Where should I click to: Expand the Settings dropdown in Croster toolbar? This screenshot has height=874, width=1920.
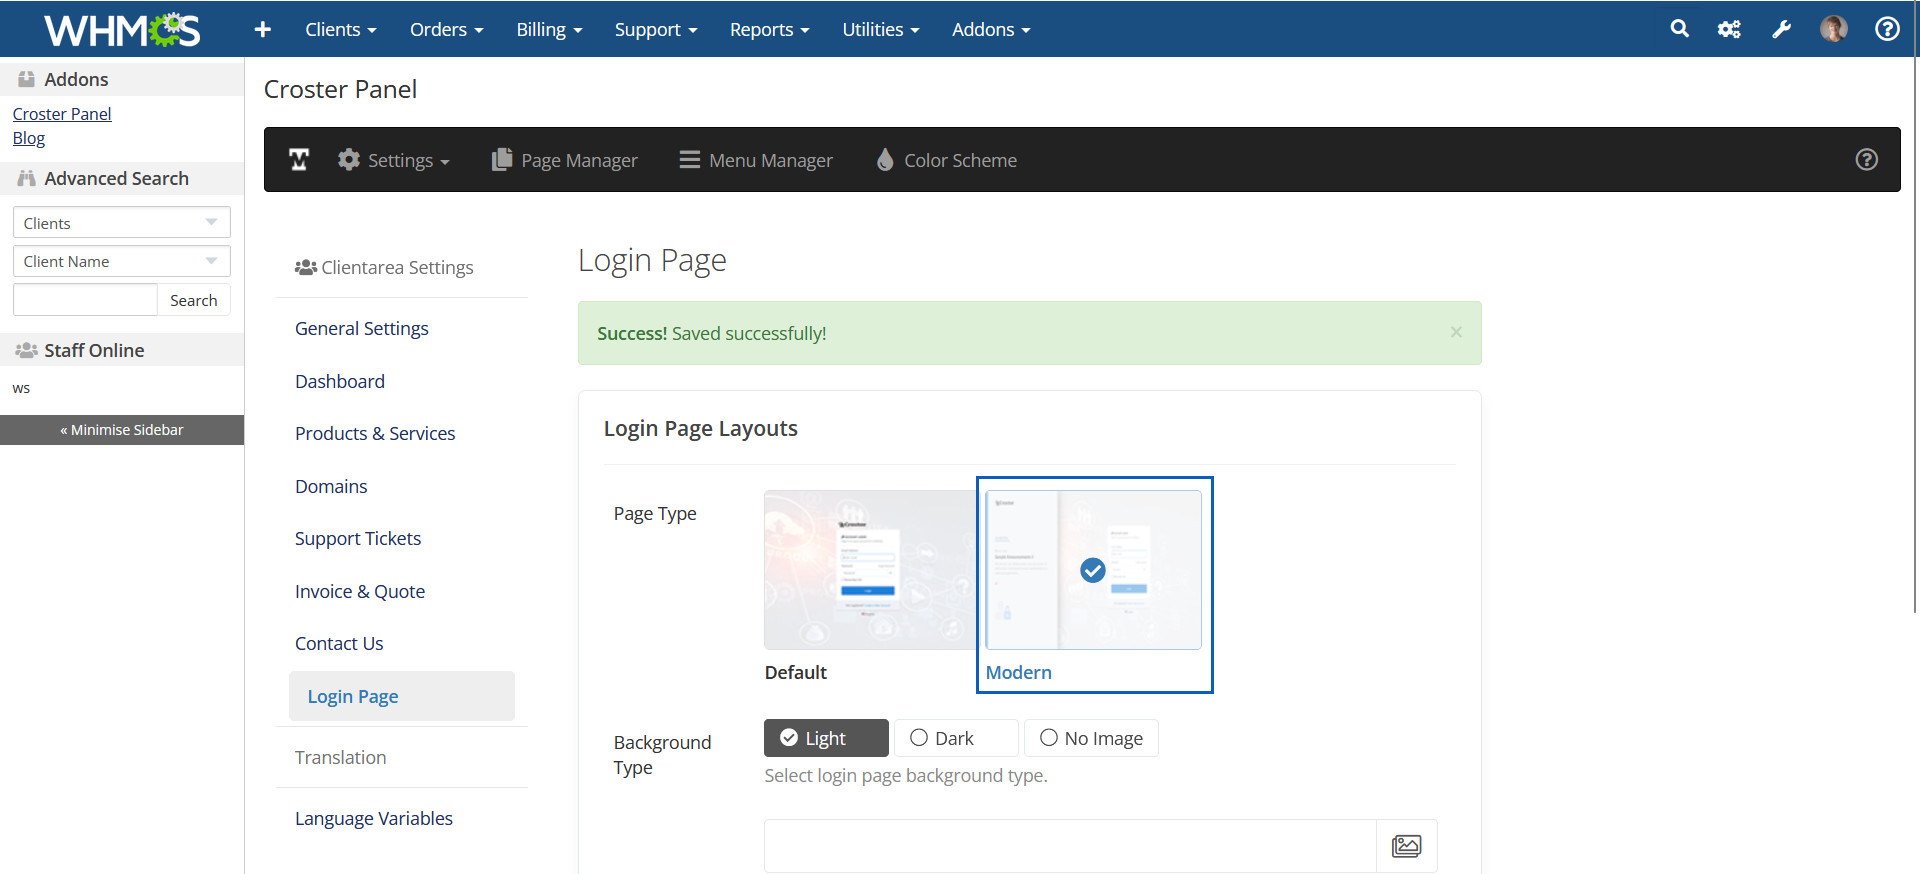pyautogui.click(x=395, y=160)
